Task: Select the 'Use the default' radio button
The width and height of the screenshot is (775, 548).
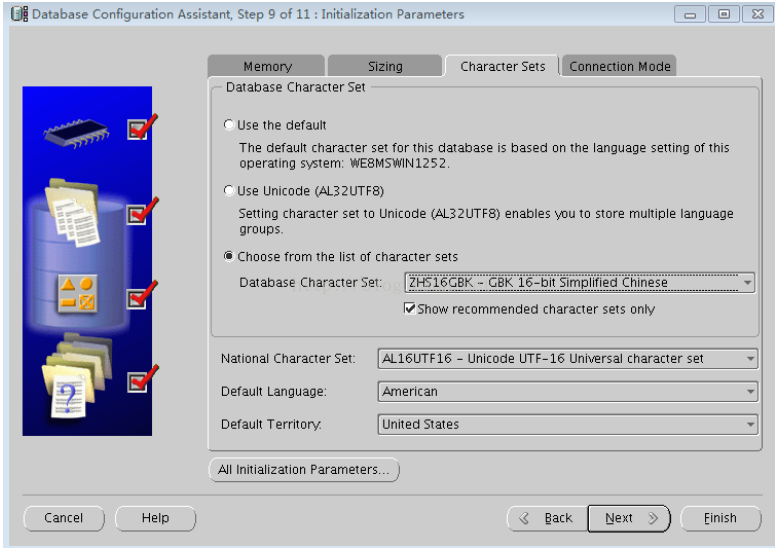Action: tap(229, 125)
